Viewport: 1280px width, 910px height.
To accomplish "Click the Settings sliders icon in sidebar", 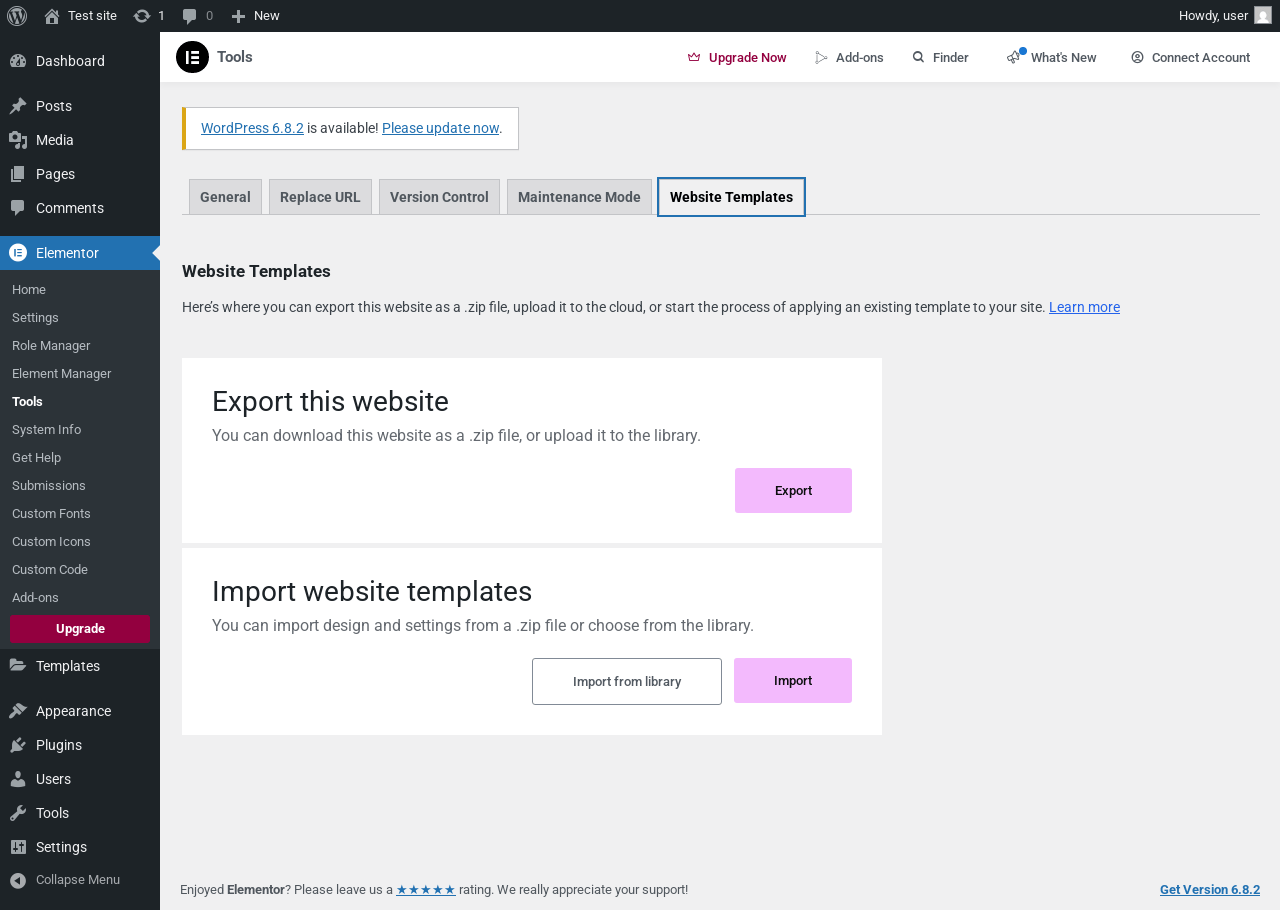I will (x=18, y=847).
